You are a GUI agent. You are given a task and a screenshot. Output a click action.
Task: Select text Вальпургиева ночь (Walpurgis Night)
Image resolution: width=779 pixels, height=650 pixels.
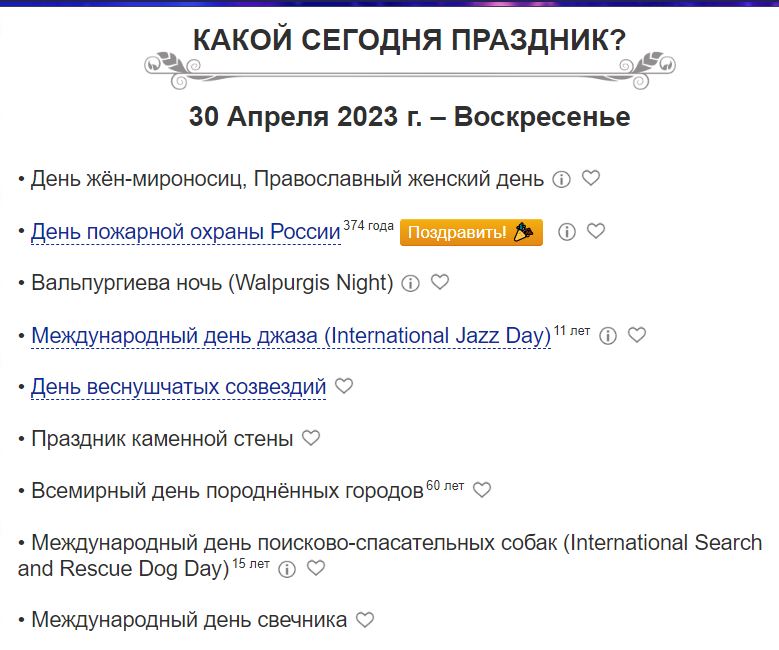(x=212, y=283)
